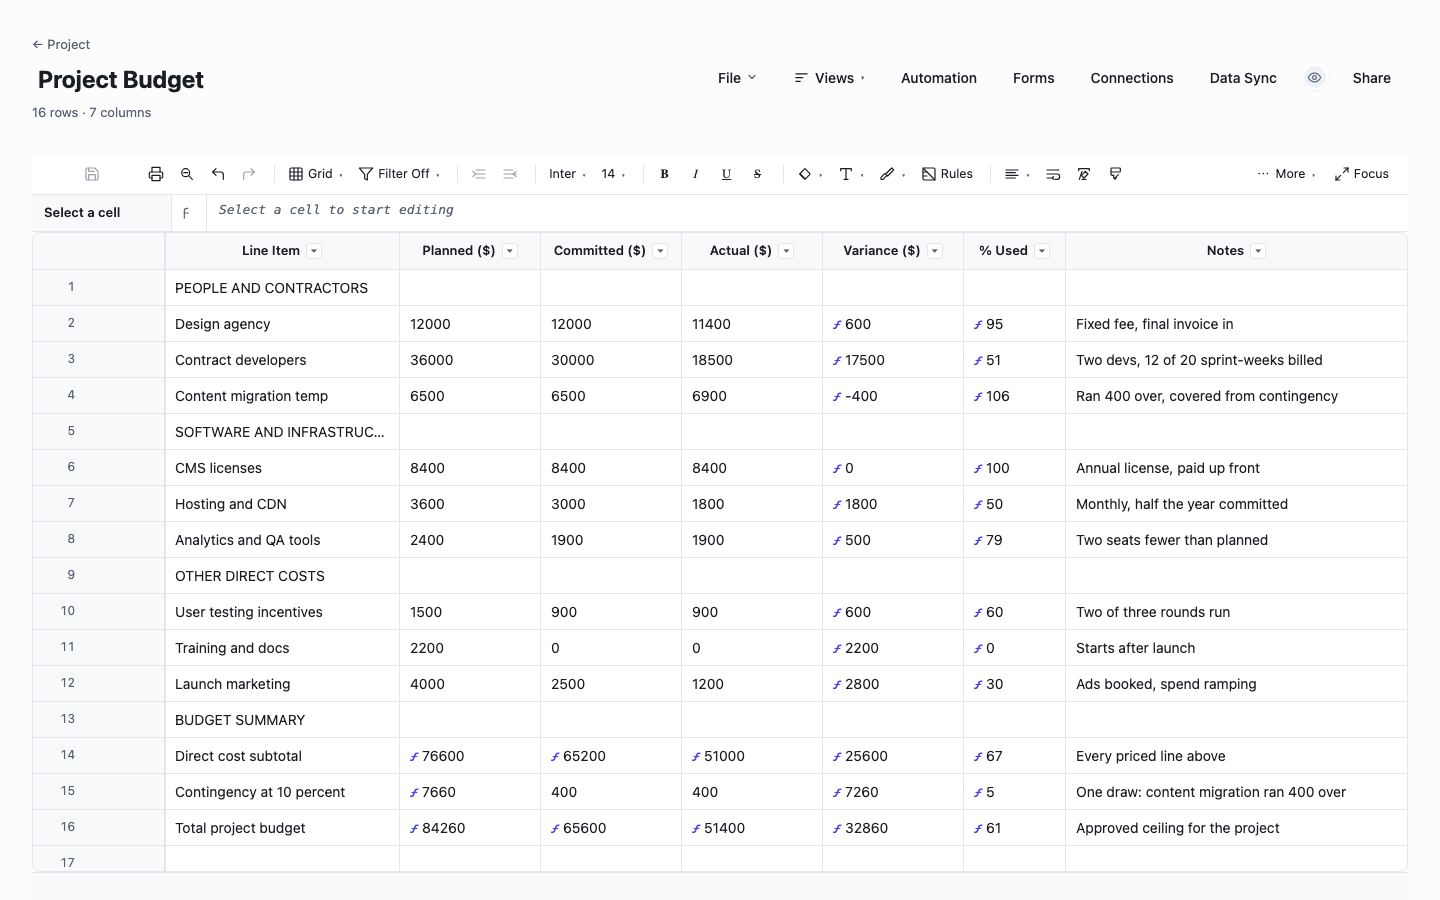Open the Committed ($) column dropdown
Image resolution: width=1440 pixels, height=900 pixels.
click(660, 251)
